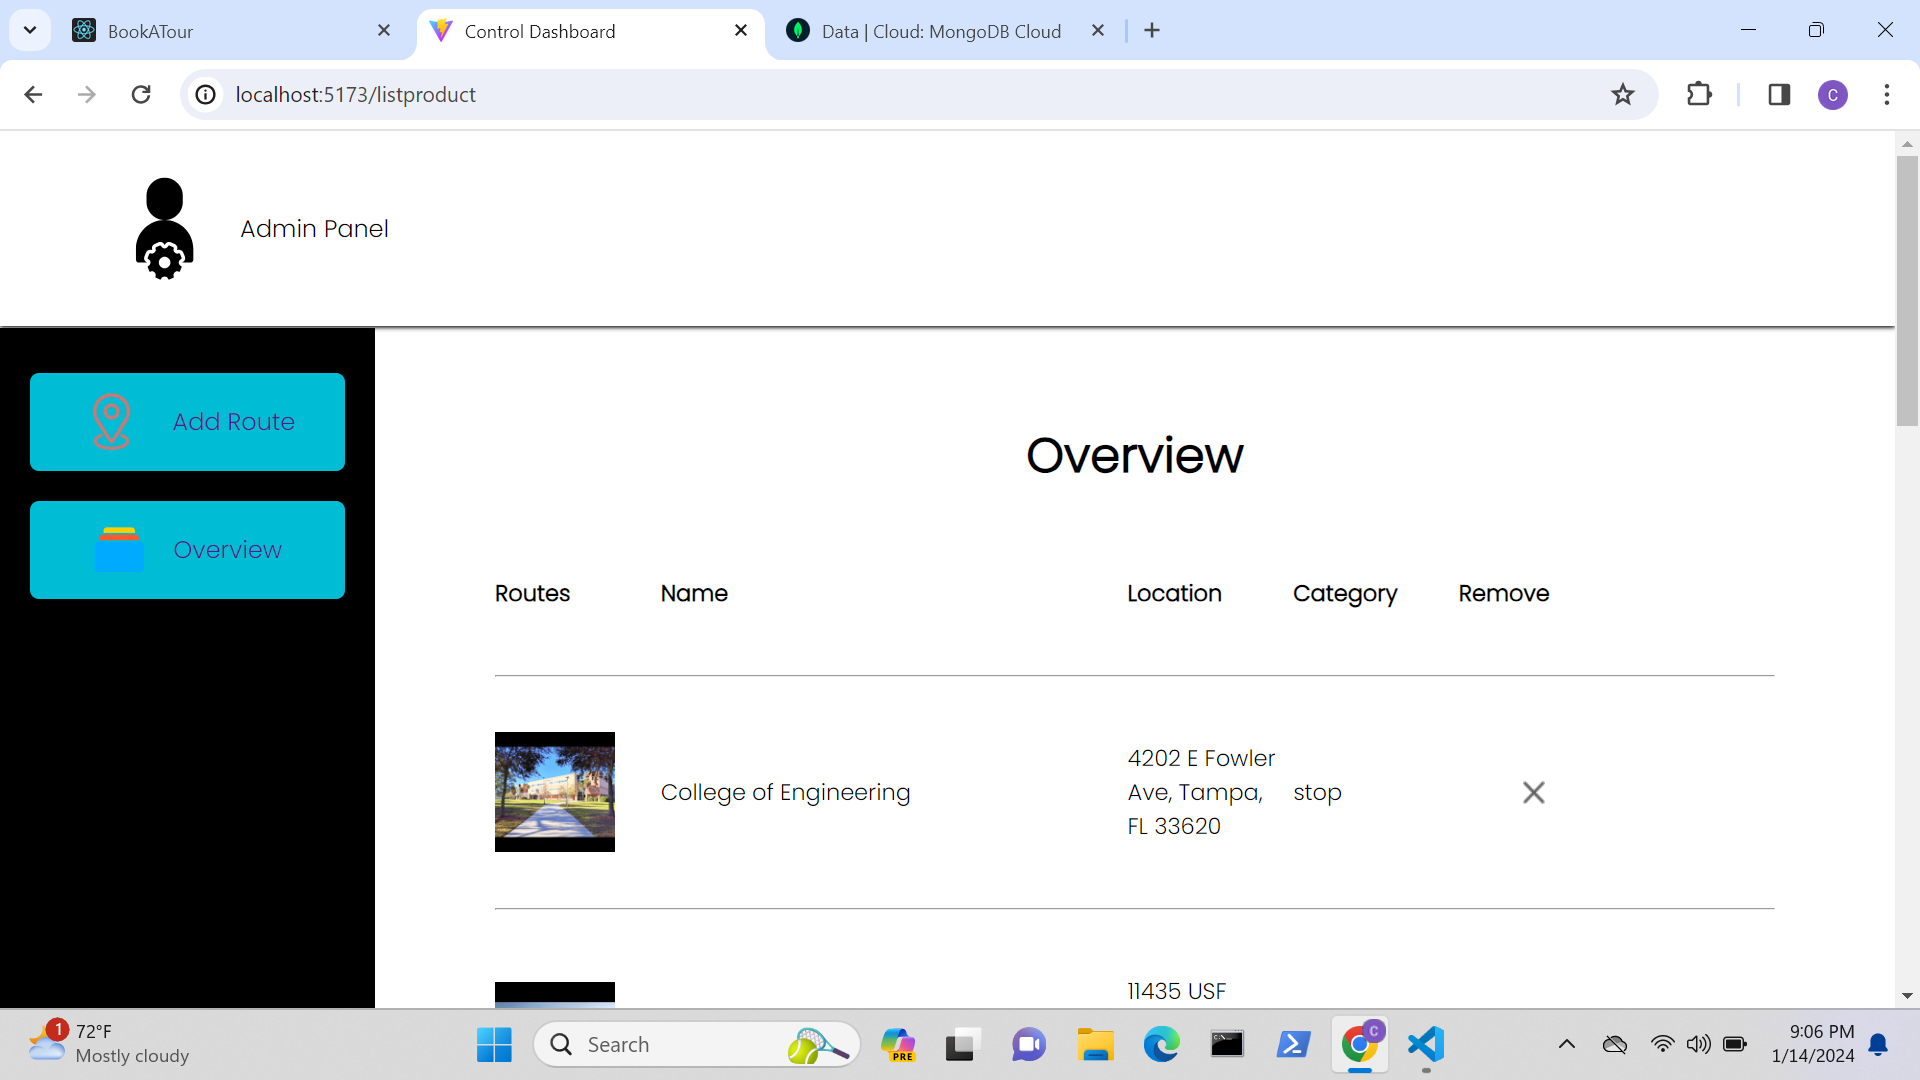Open Visual Studio Code from taskbar
This screenshot has width=1920, height=1080.
(1426, 1044)
